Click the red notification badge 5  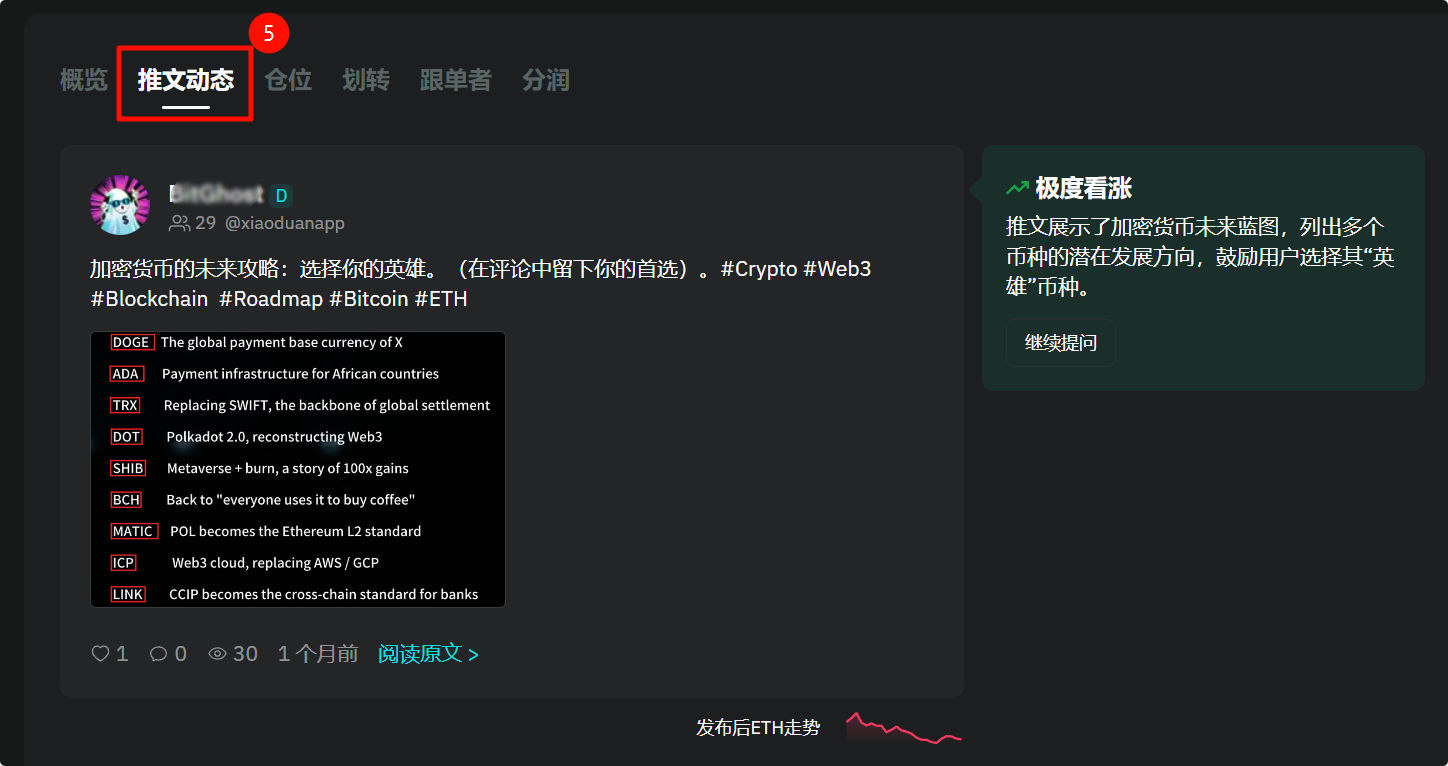(268, 33)
